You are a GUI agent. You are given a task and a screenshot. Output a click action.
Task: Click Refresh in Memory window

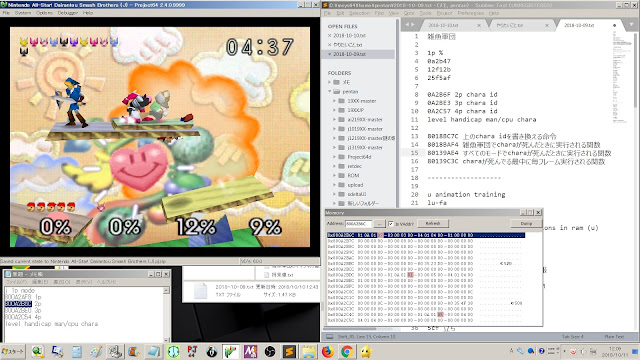pos(433,223)
